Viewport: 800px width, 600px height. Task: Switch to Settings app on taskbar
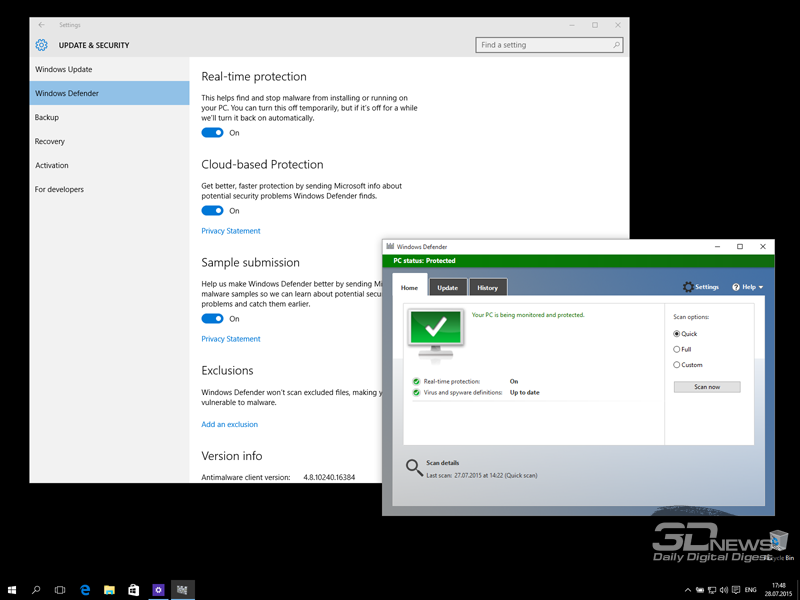[158, 590]
